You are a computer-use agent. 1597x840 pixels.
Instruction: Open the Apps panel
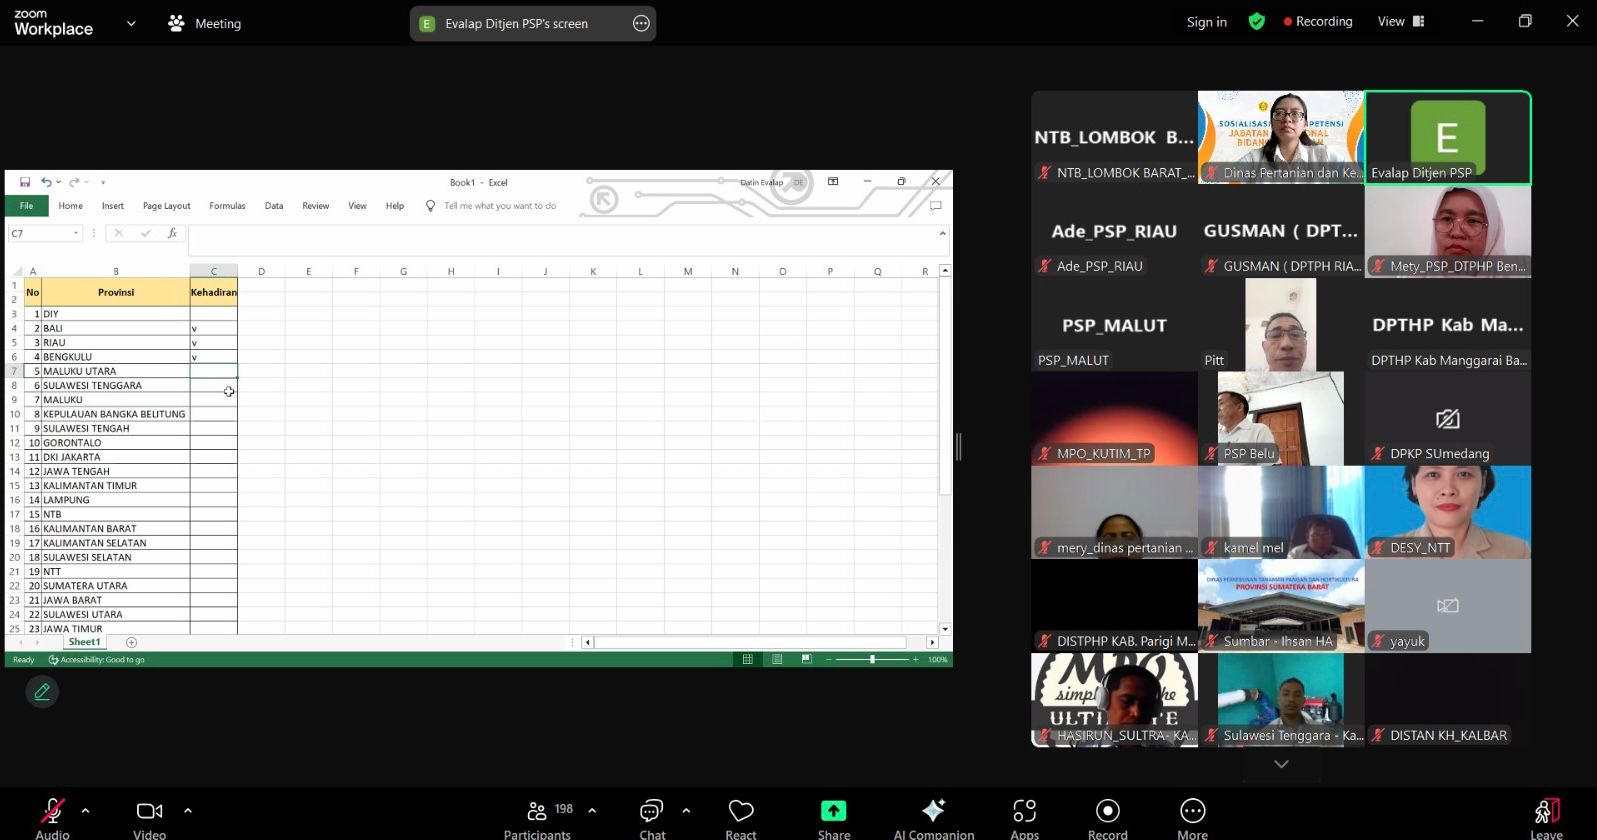[x=1024, y=816]
